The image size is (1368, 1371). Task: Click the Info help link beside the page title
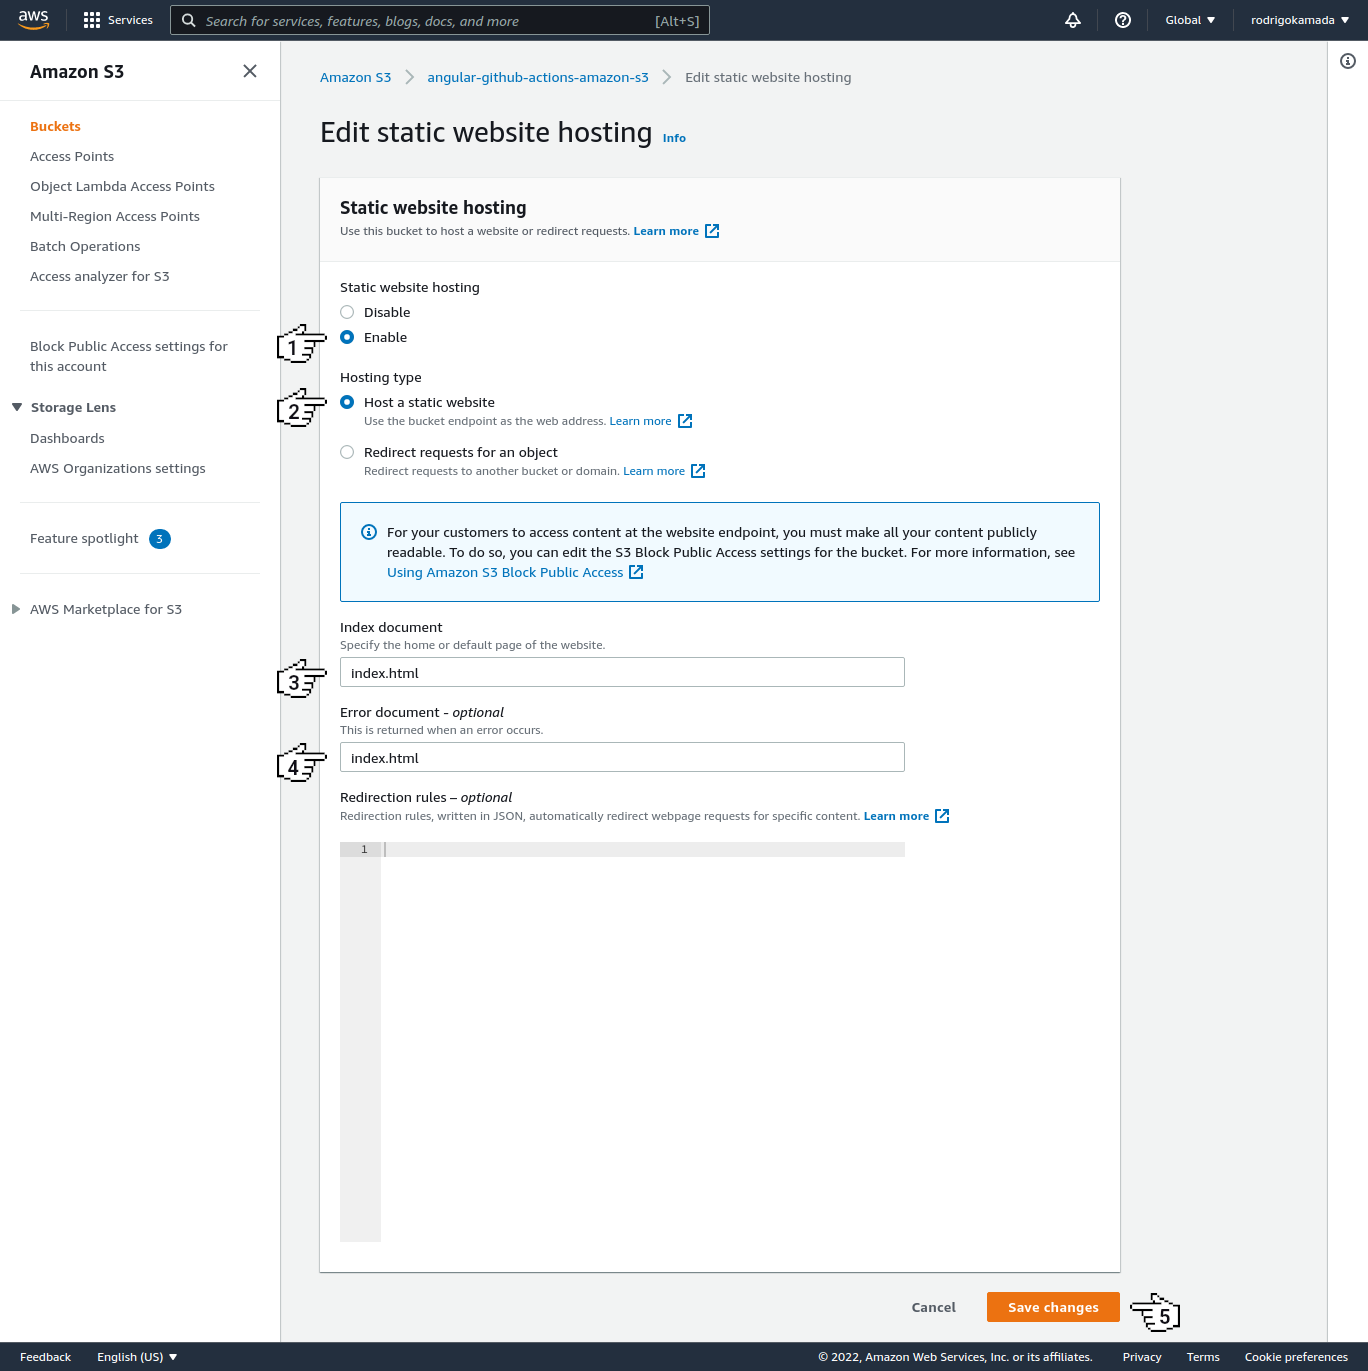pos(673,138)
